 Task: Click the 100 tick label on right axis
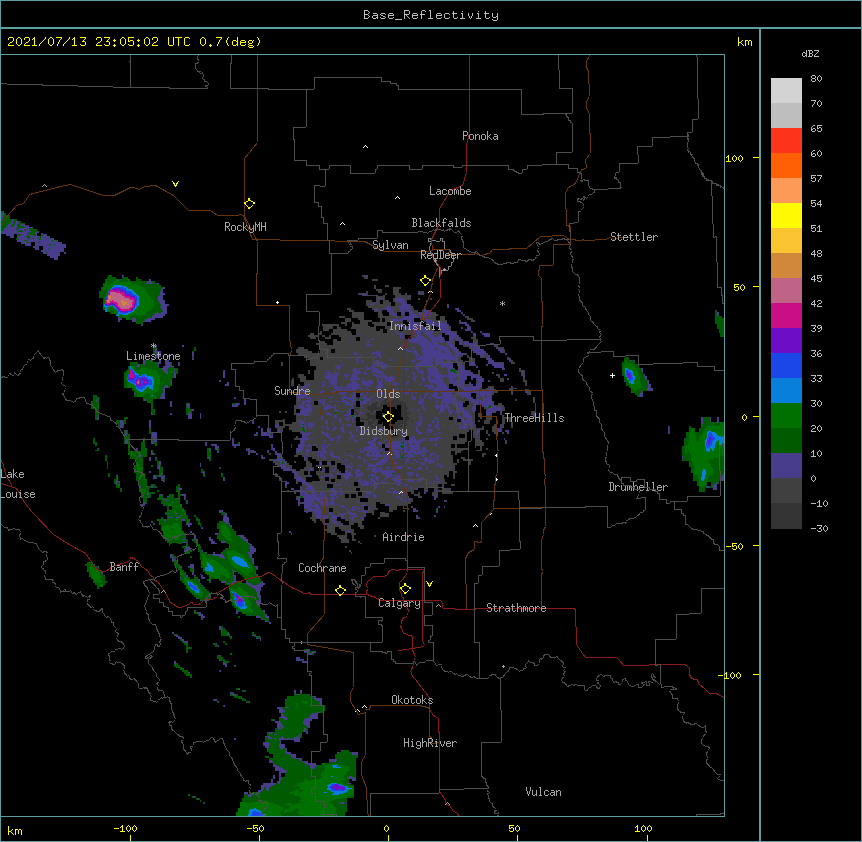tap(734, 158)
